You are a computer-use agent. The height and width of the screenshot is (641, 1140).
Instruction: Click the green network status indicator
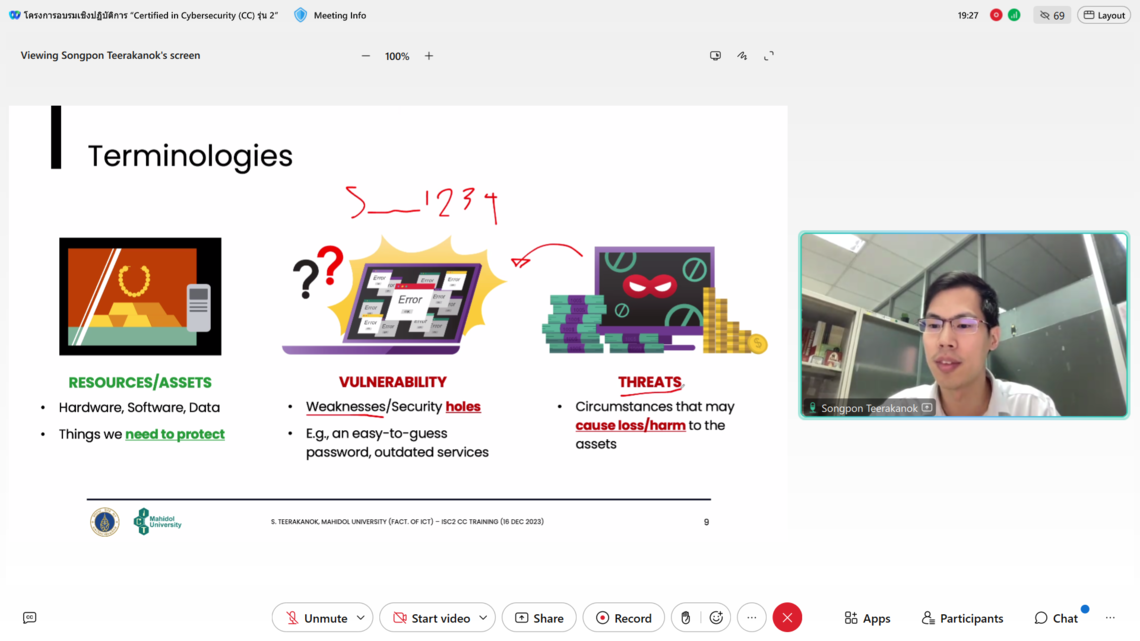click(x=1014, y=15)
